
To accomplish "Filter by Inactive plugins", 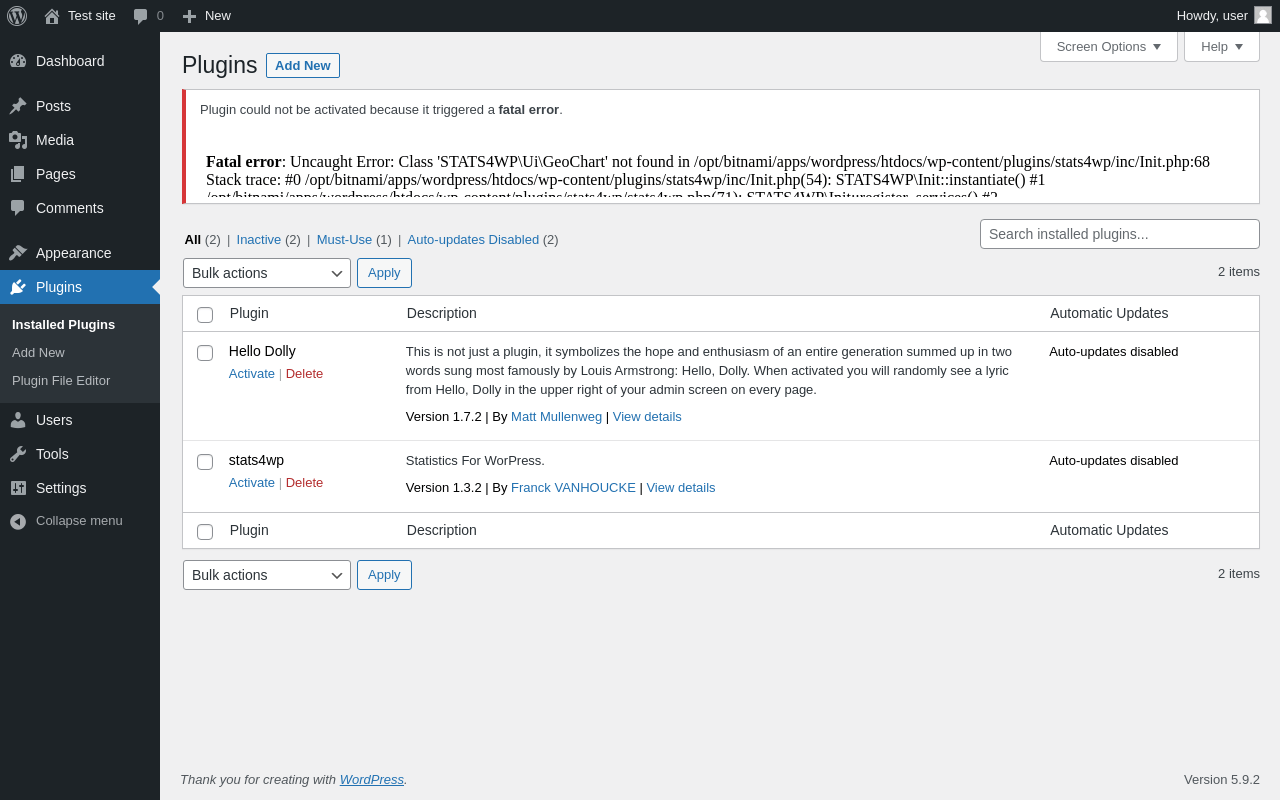I will [259, 239].
